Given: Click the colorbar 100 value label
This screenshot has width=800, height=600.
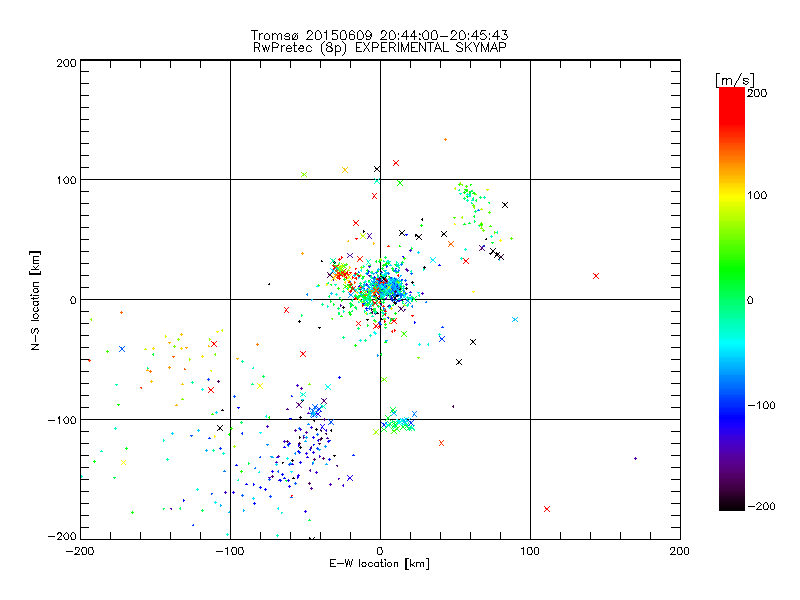Looking at the screenshot, I should 757,195.
